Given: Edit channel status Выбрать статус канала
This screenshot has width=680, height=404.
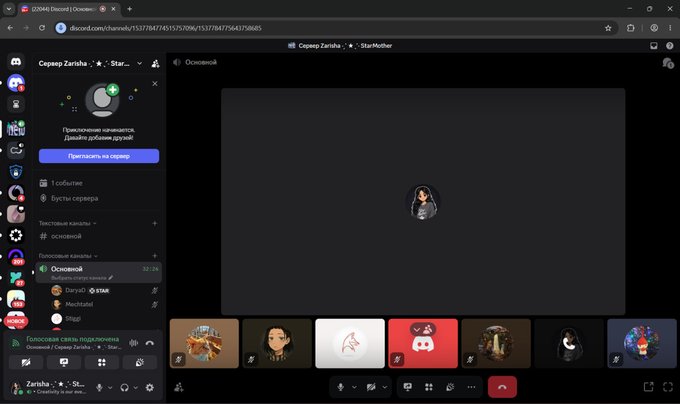Looking at the screenshot, I should click(x=82, y=277).
